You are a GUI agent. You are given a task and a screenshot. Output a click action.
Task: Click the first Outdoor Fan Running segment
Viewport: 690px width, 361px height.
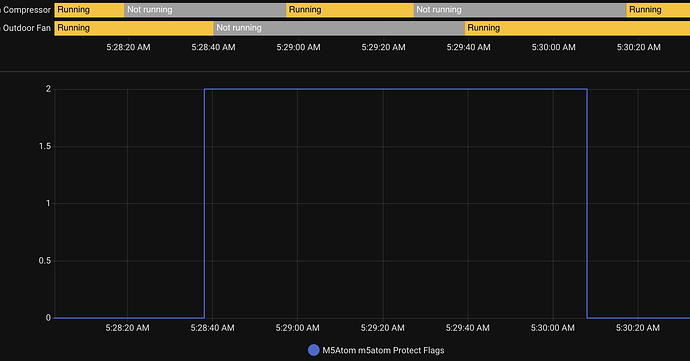(134, 28)
